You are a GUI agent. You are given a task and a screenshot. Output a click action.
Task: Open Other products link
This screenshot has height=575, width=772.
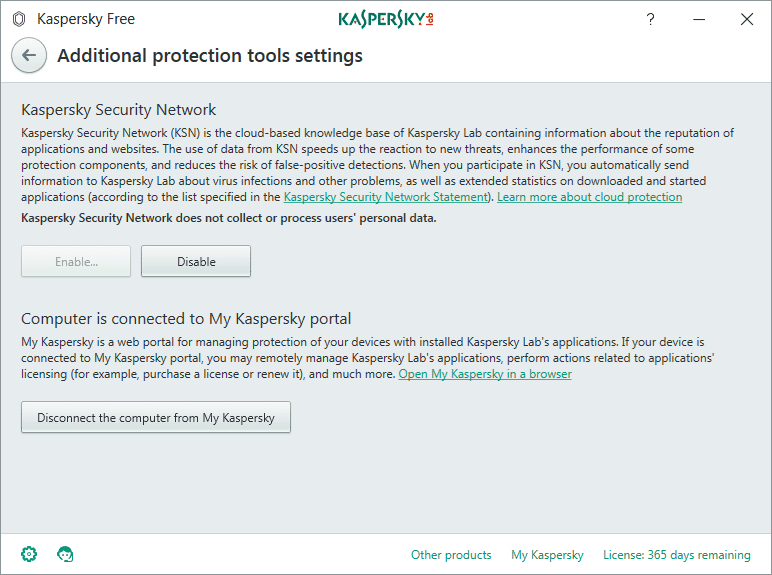click(451, 555)
